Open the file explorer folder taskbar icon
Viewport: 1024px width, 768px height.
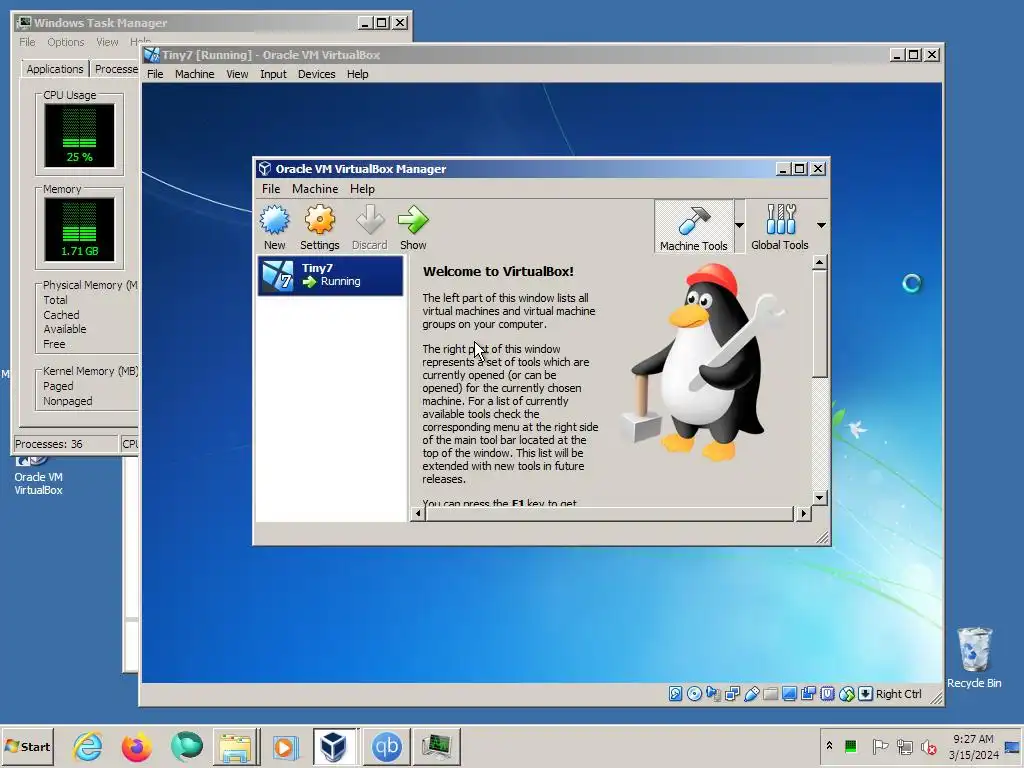[x=236, y=746]
